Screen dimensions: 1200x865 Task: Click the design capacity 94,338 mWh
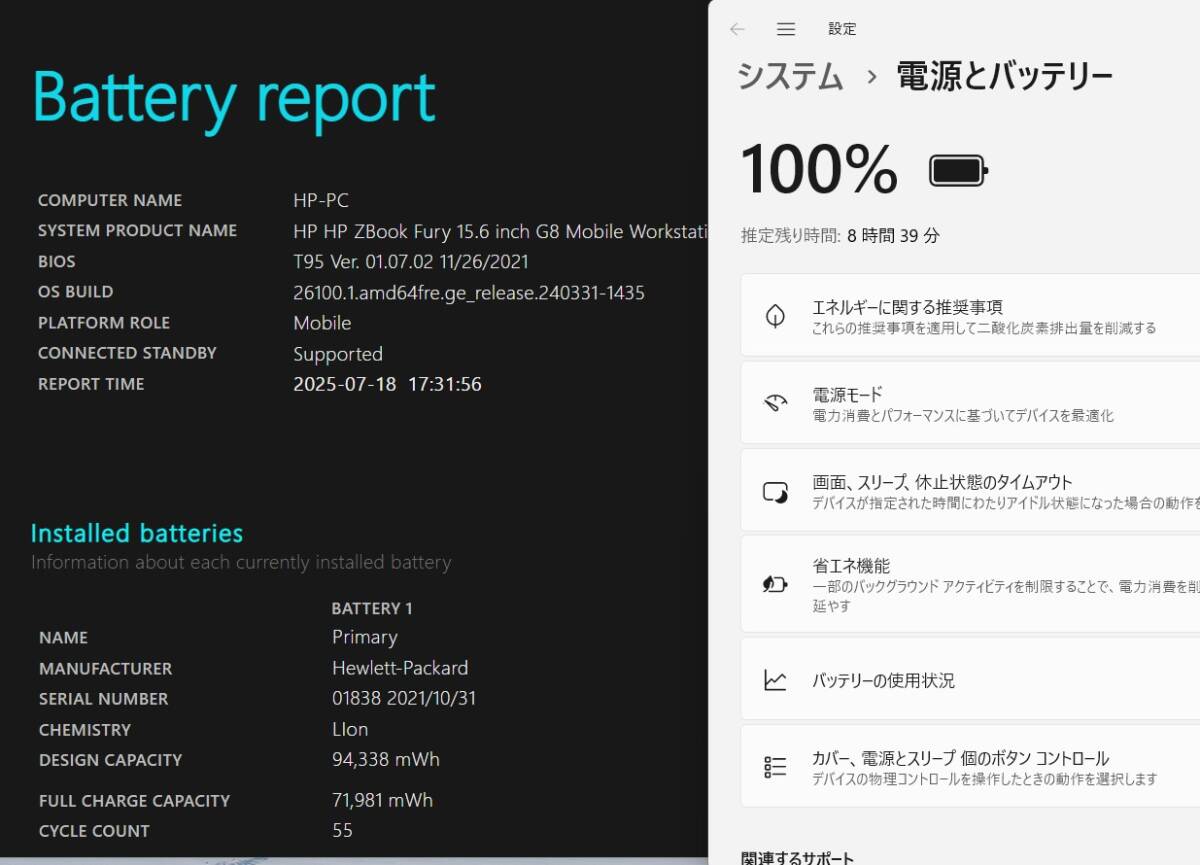[x=386, y=760]
